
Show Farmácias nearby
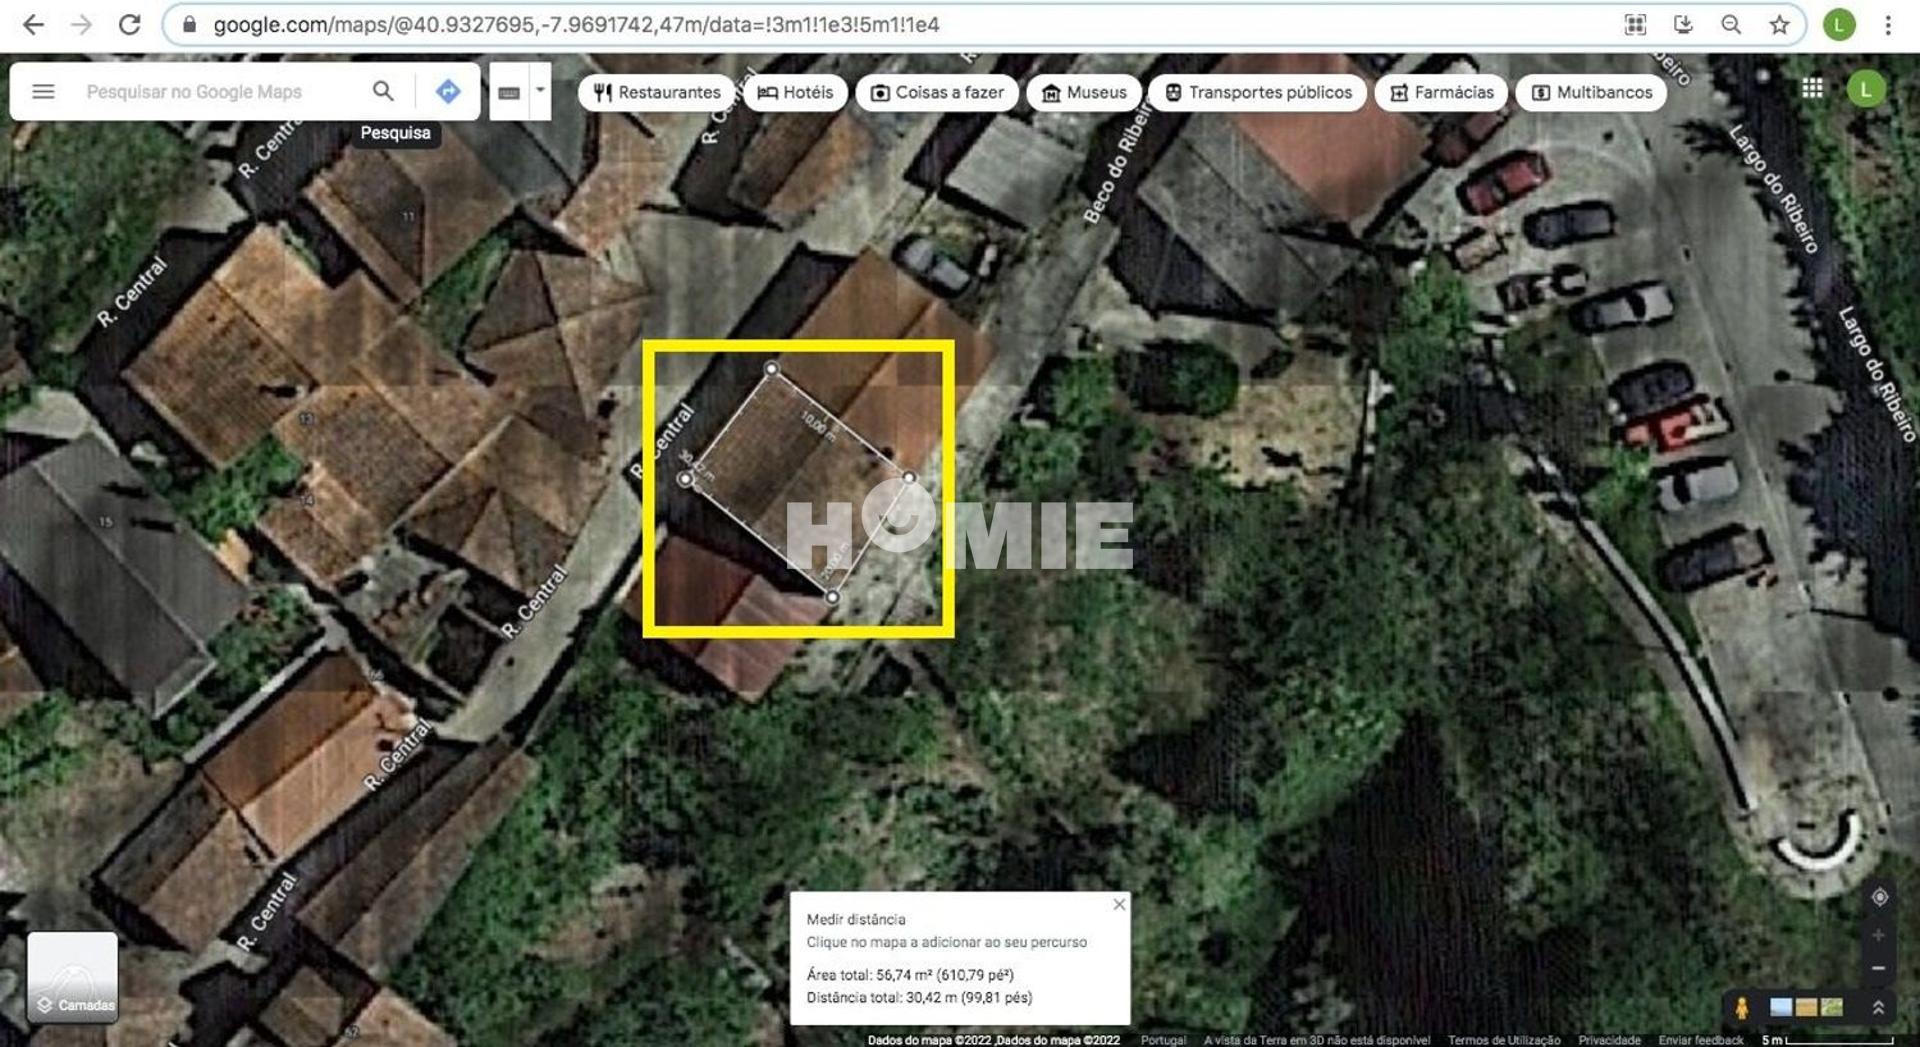1441,92
